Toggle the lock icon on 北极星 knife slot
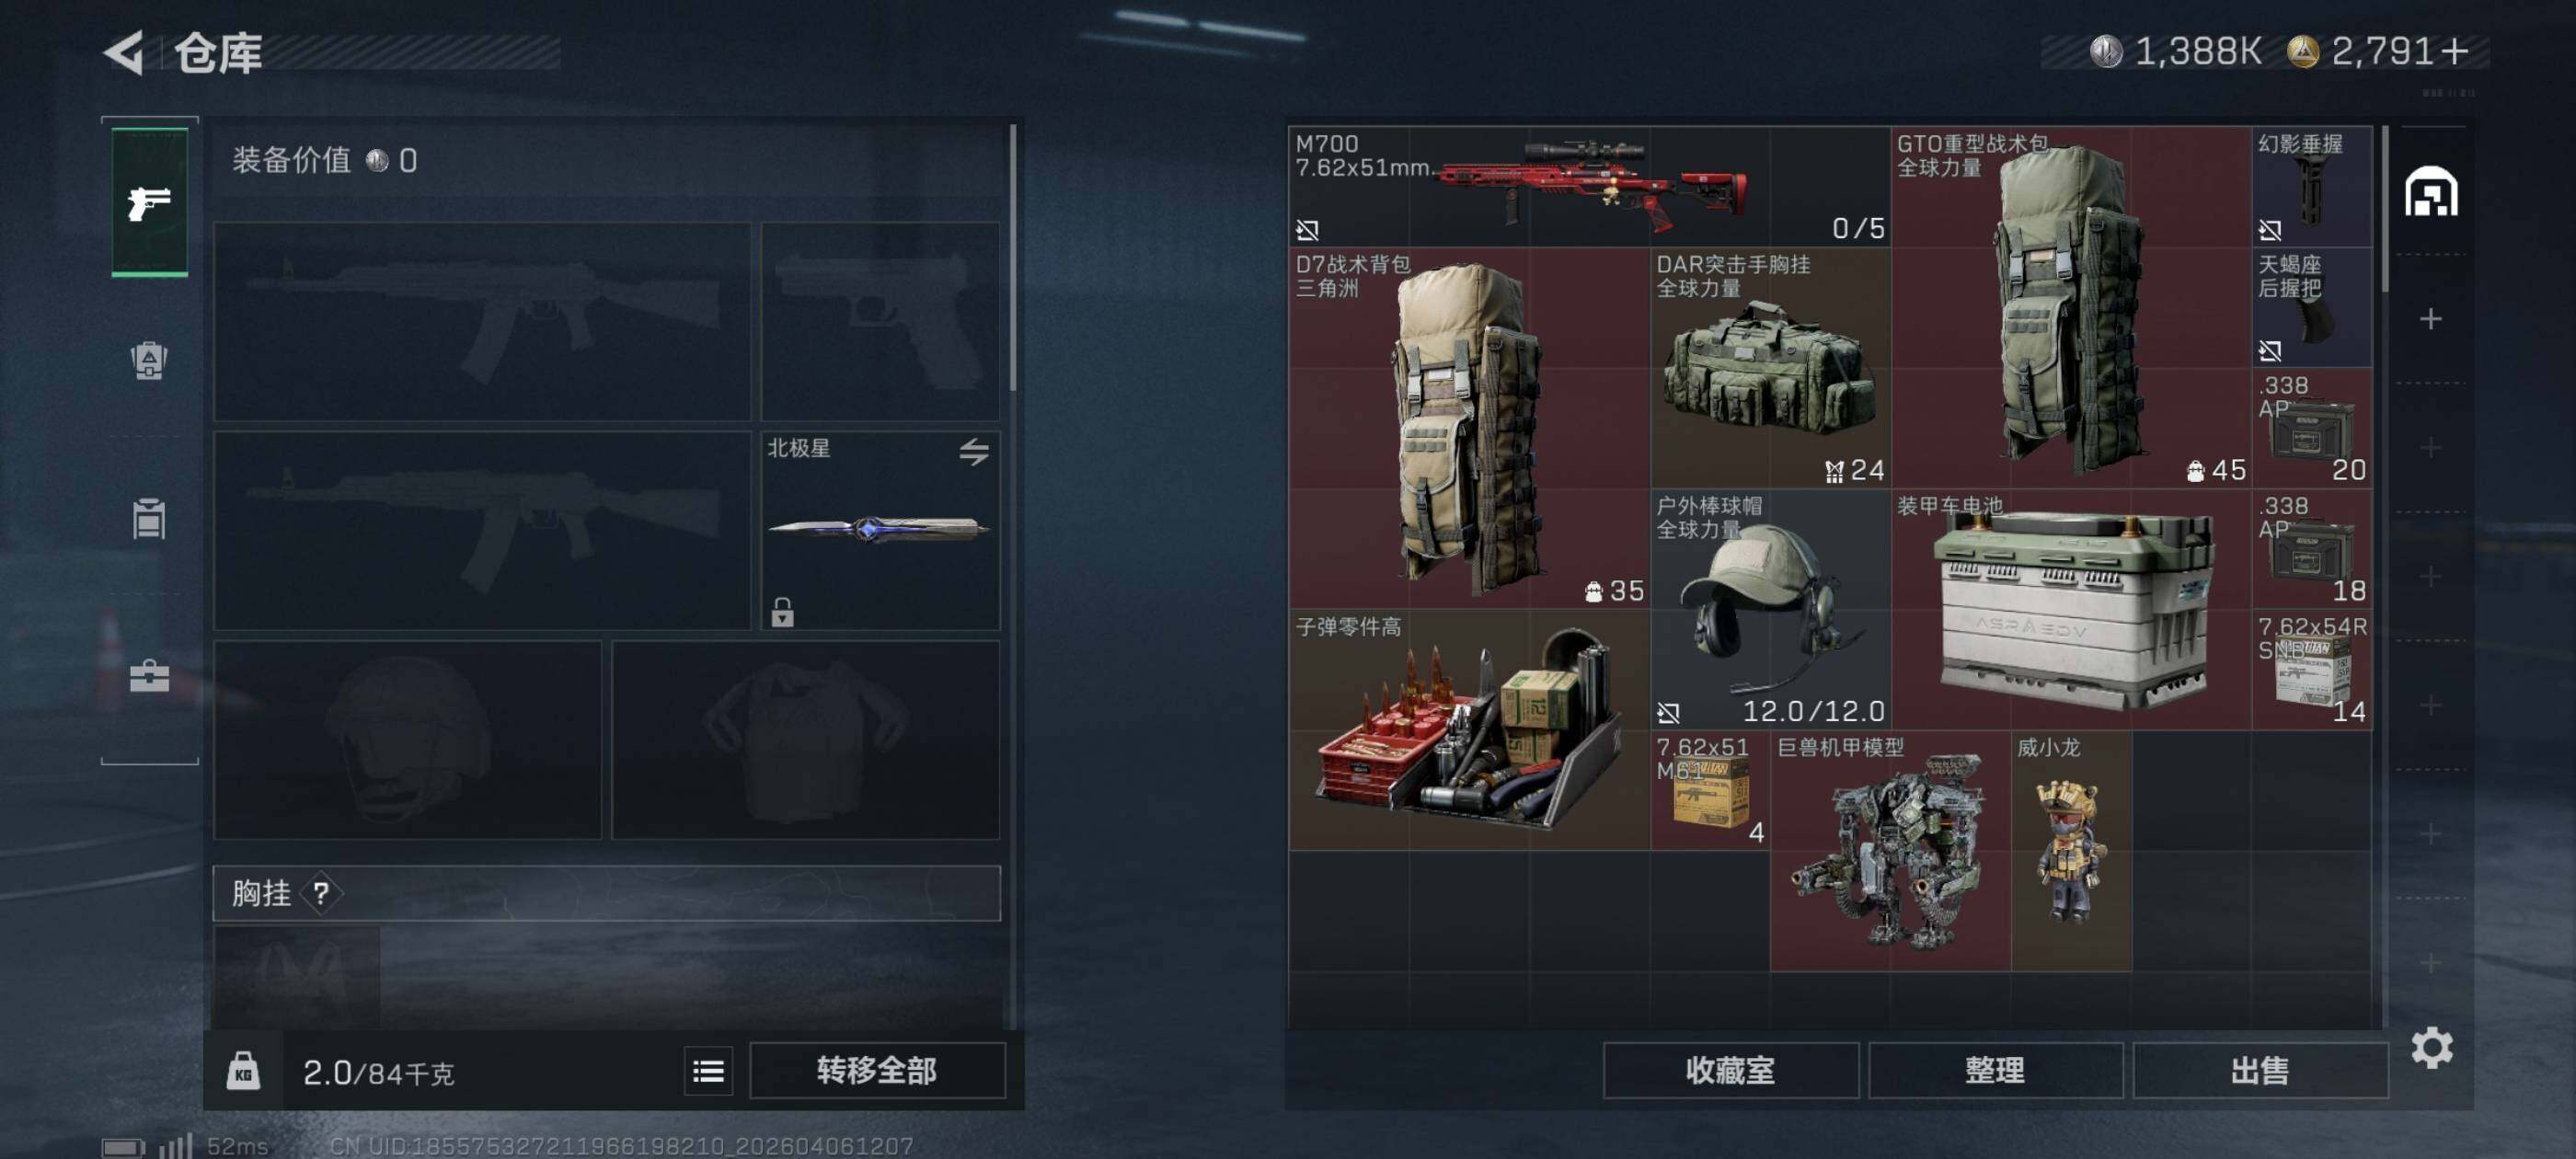 (x=782, y=612)
